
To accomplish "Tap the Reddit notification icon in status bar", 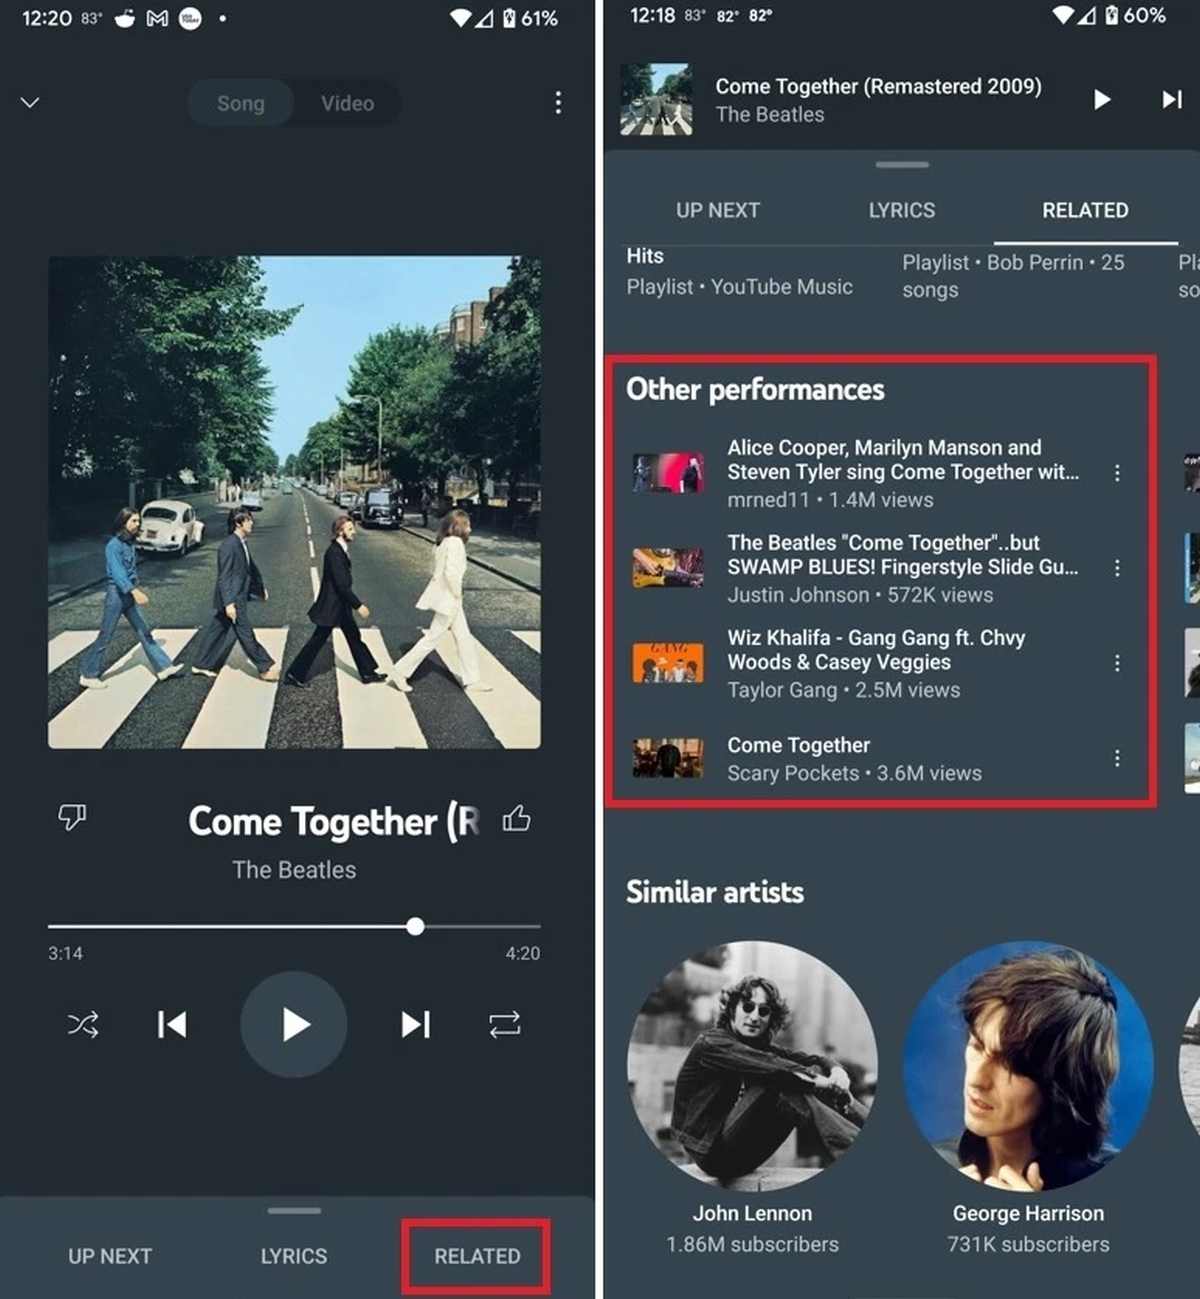I will click(x=124, y=18).
